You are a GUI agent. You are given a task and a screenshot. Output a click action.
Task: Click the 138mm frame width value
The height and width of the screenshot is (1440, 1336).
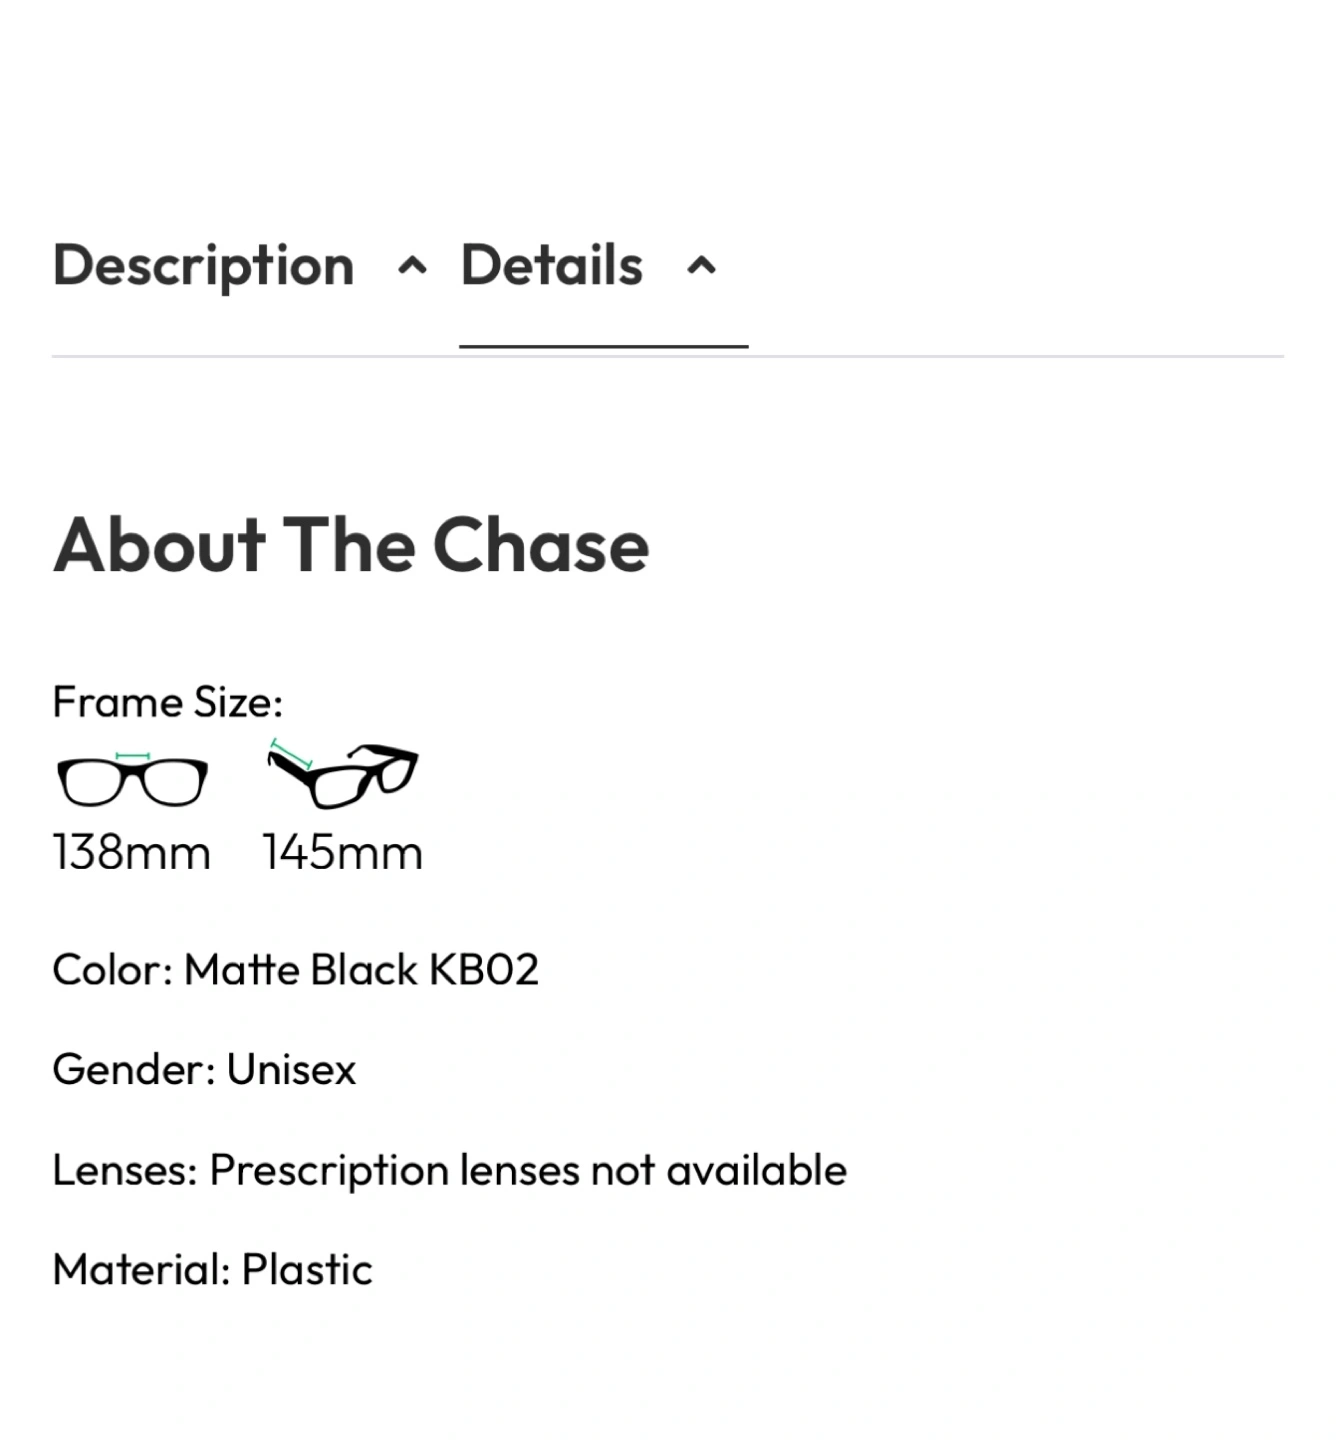coord(131,853)
